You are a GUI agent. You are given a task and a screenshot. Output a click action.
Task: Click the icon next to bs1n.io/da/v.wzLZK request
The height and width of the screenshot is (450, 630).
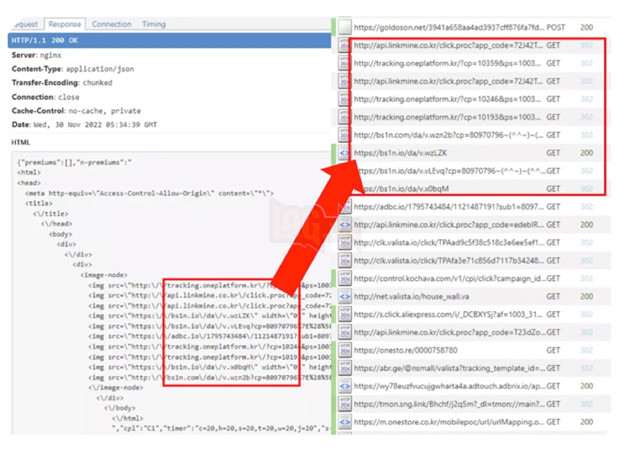coord(344,153)
